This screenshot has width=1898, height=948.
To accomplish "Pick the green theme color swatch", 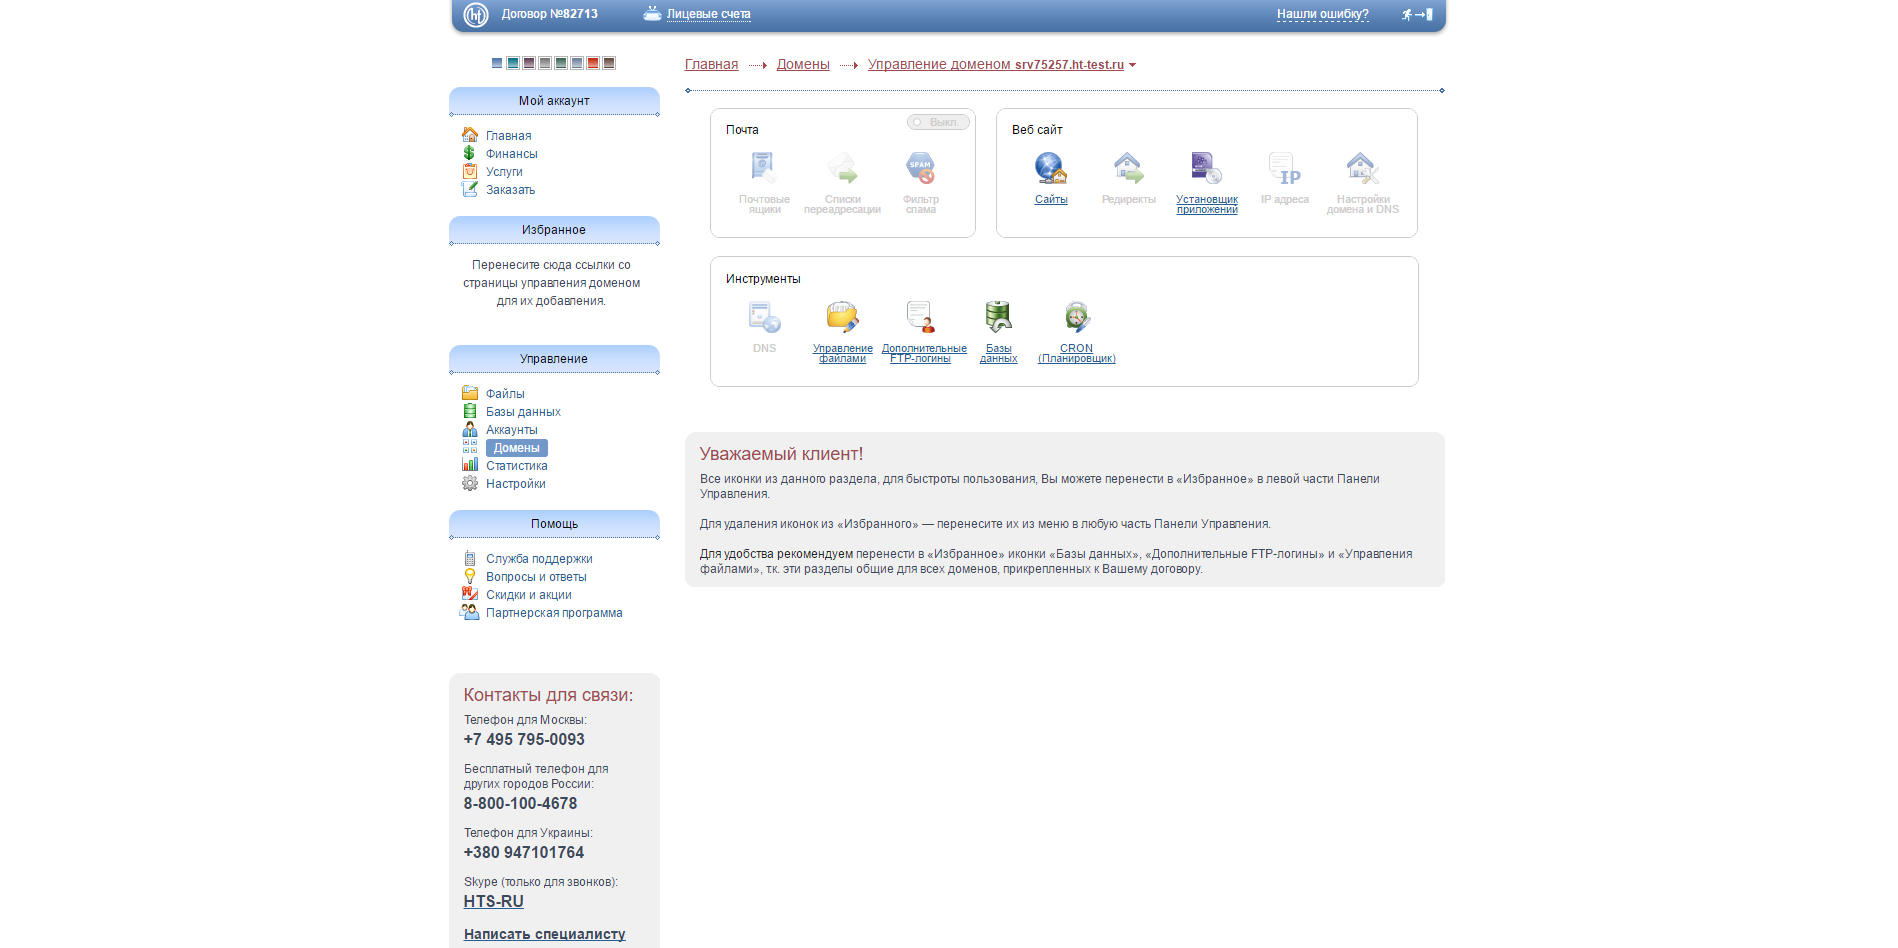I will [561, 63].
